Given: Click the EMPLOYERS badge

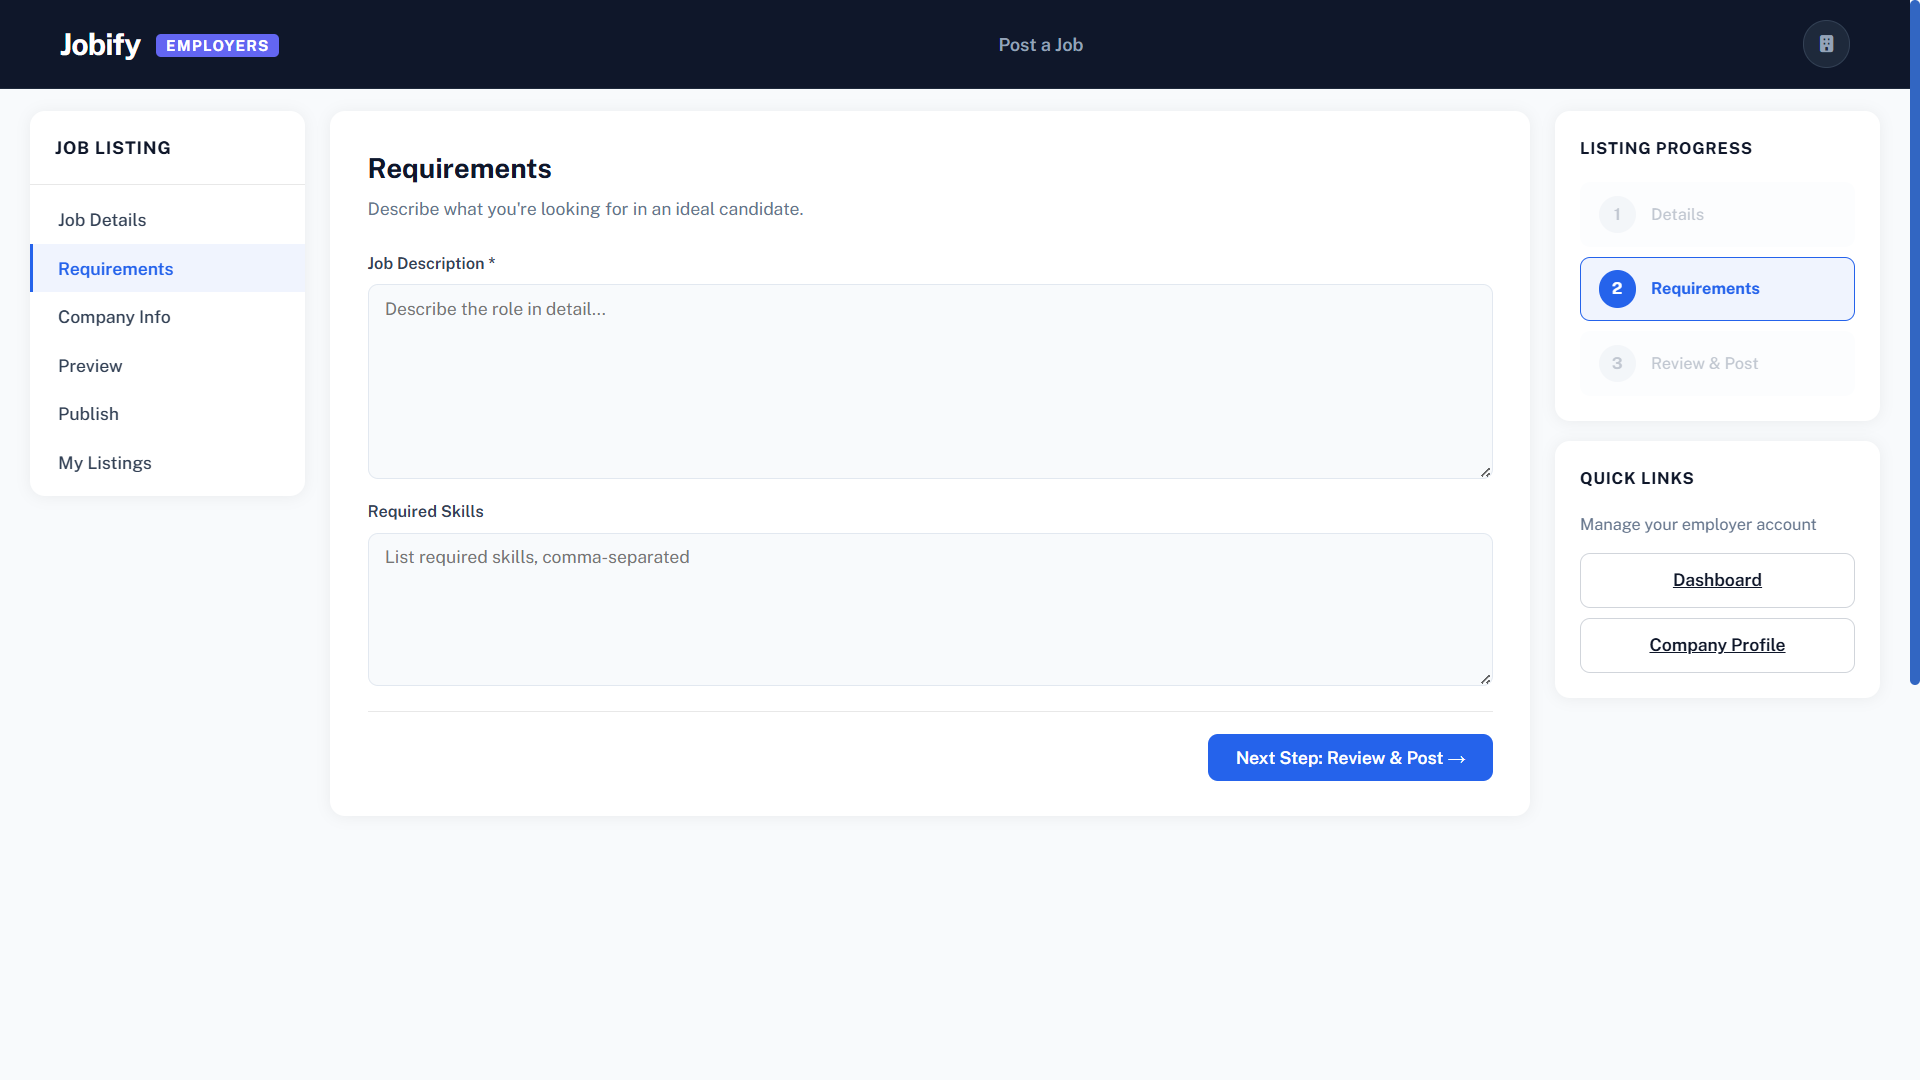Looking at the screenshot, I should 217,46.
